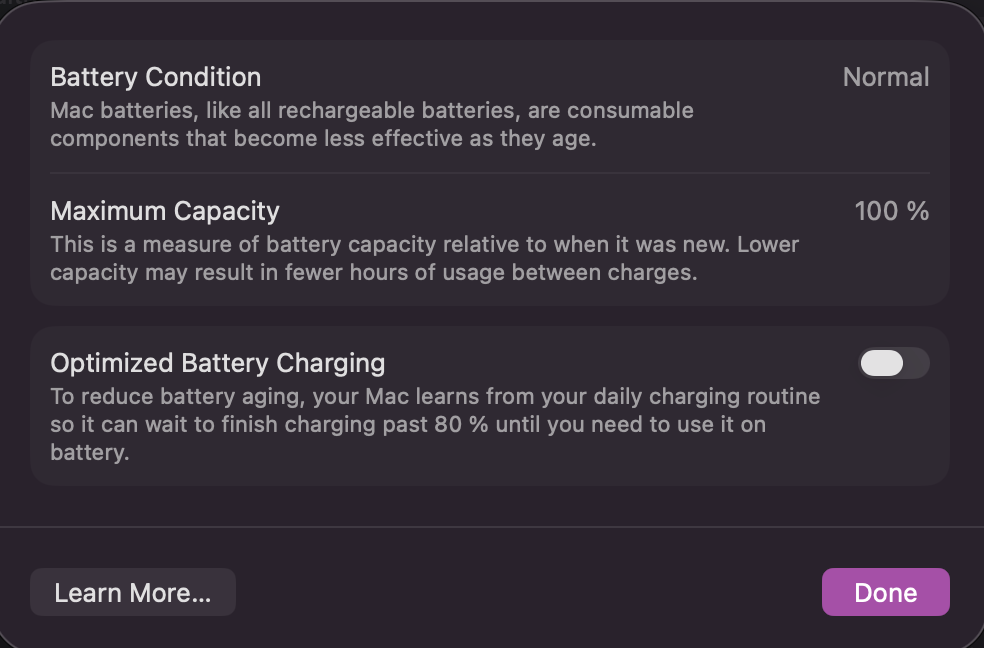Click the charging routine explanation text
This screenshot has height=648, width=984.
click(x=435, y=423)
